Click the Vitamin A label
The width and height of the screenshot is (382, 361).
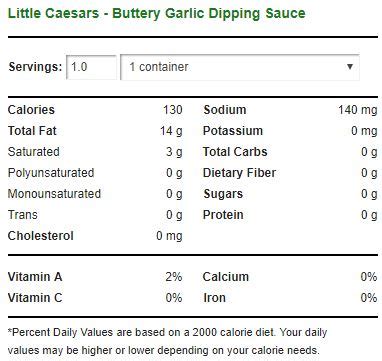click(x=35, y=277)
